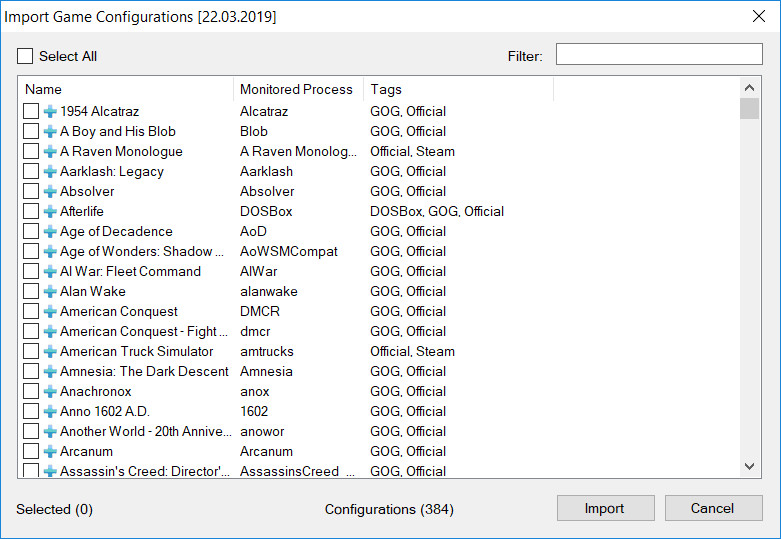
Task: Click the Import button
Action: 606,508
